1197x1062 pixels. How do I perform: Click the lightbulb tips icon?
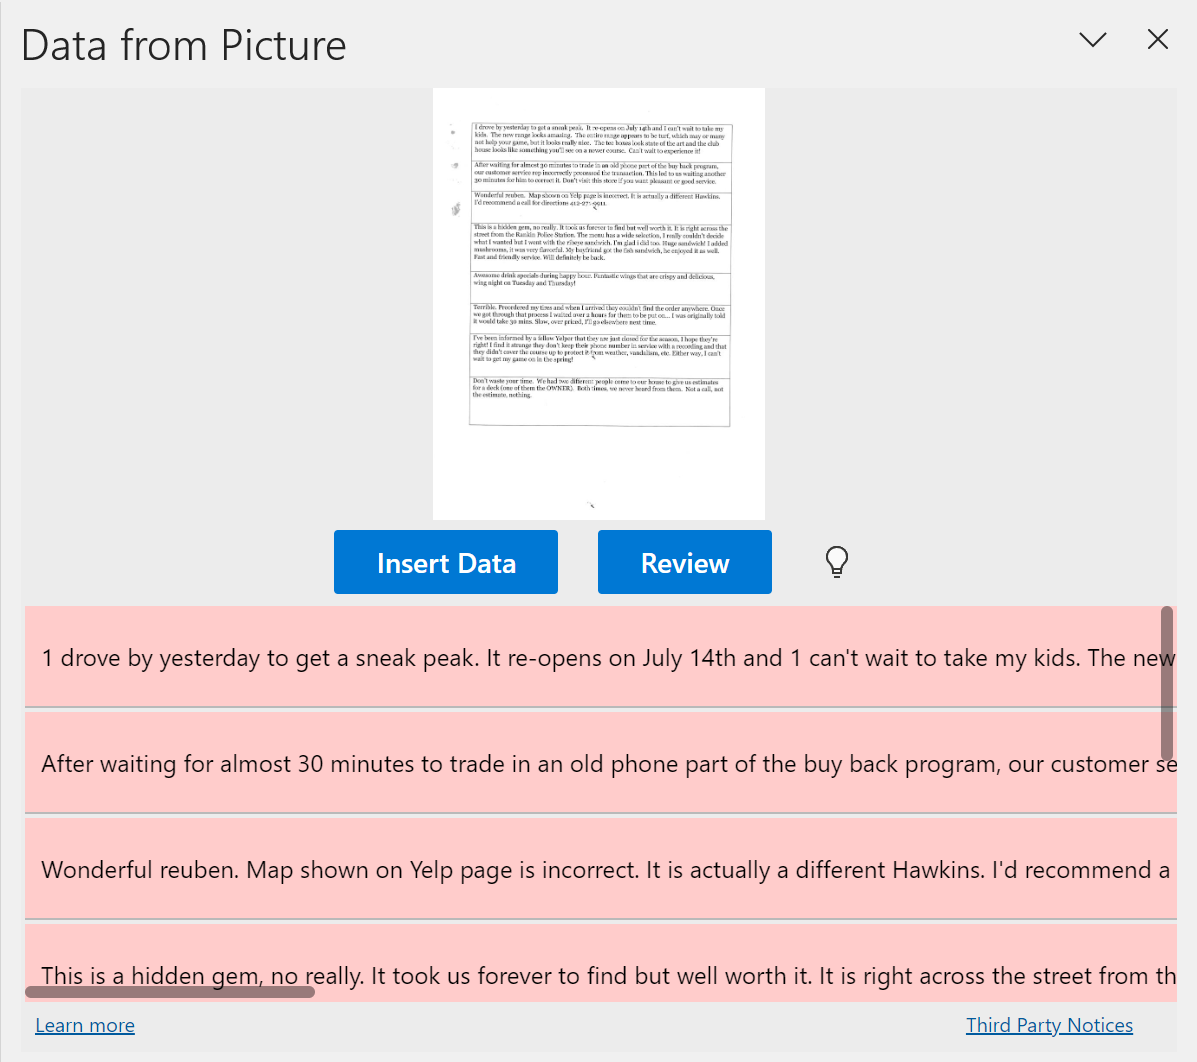[x=837, y=562]
